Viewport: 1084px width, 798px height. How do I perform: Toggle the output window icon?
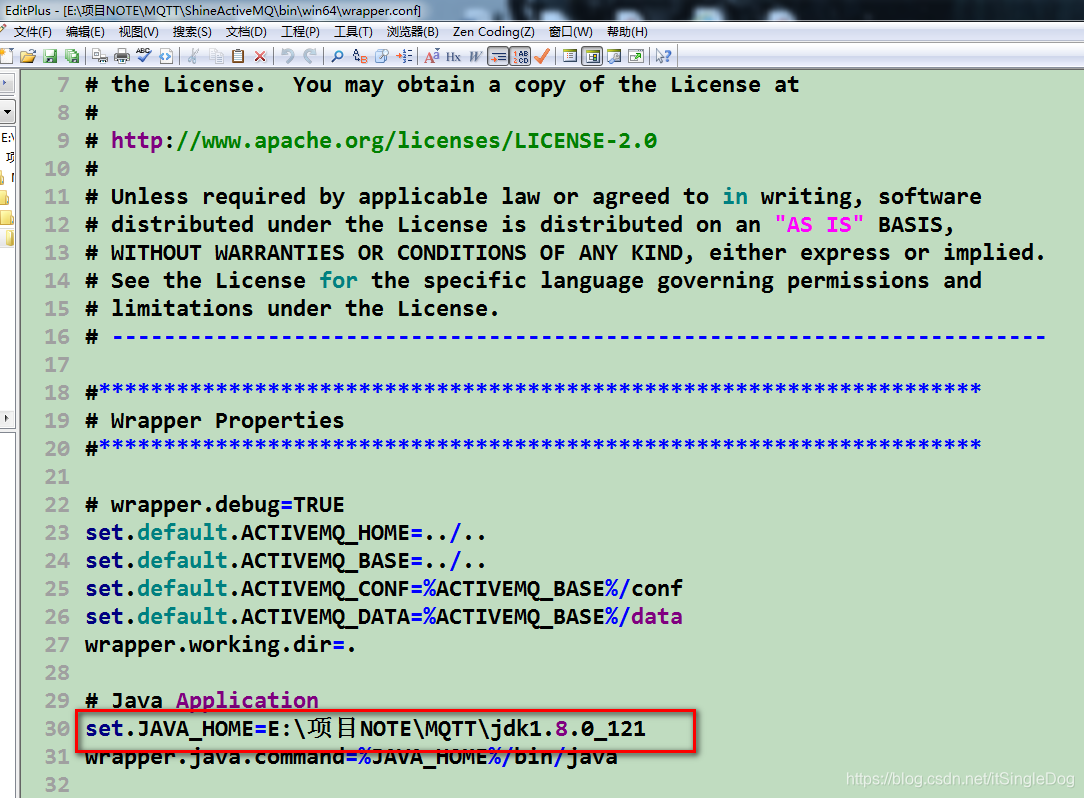point(614,56)
